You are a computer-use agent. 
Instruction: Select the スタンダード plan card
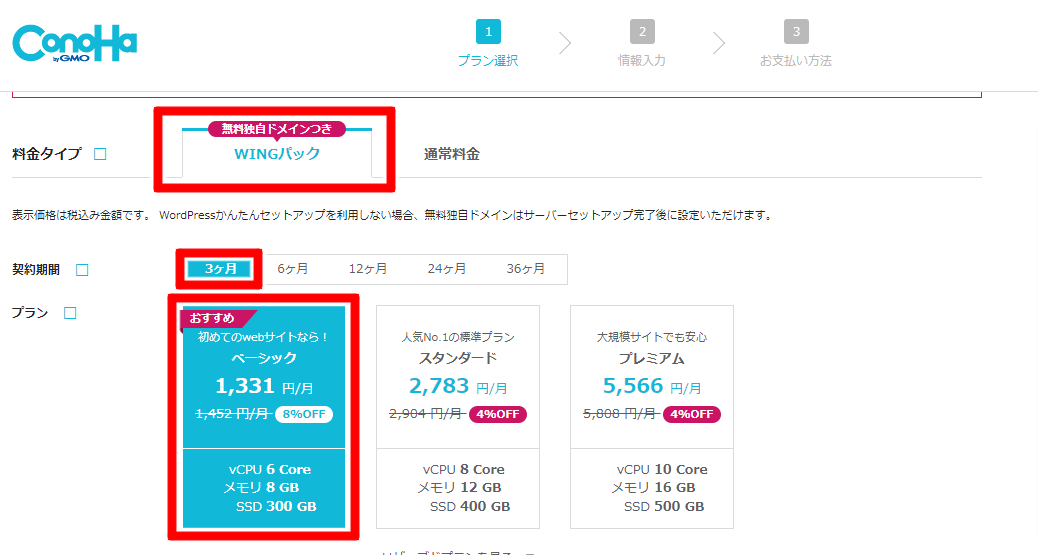tap(458, 417)
